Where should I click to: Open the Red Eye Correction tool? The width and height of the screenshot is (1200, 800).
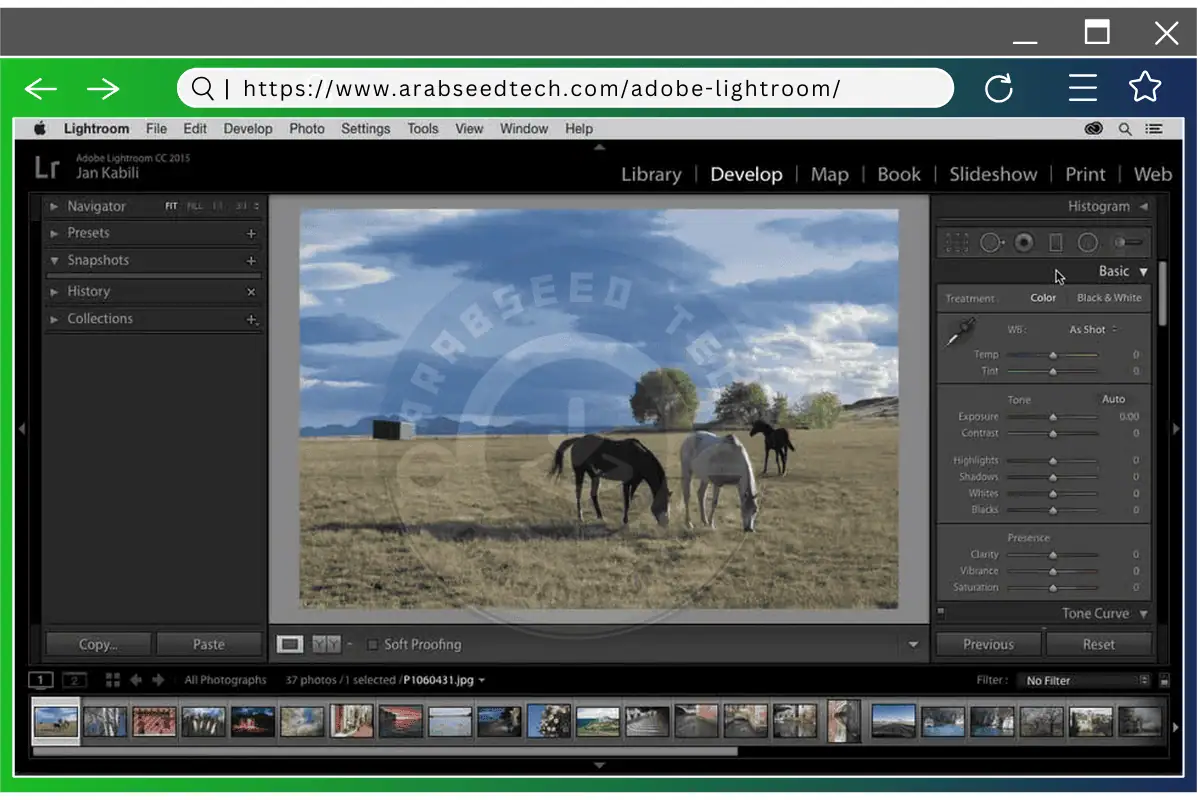point(1023,242)
